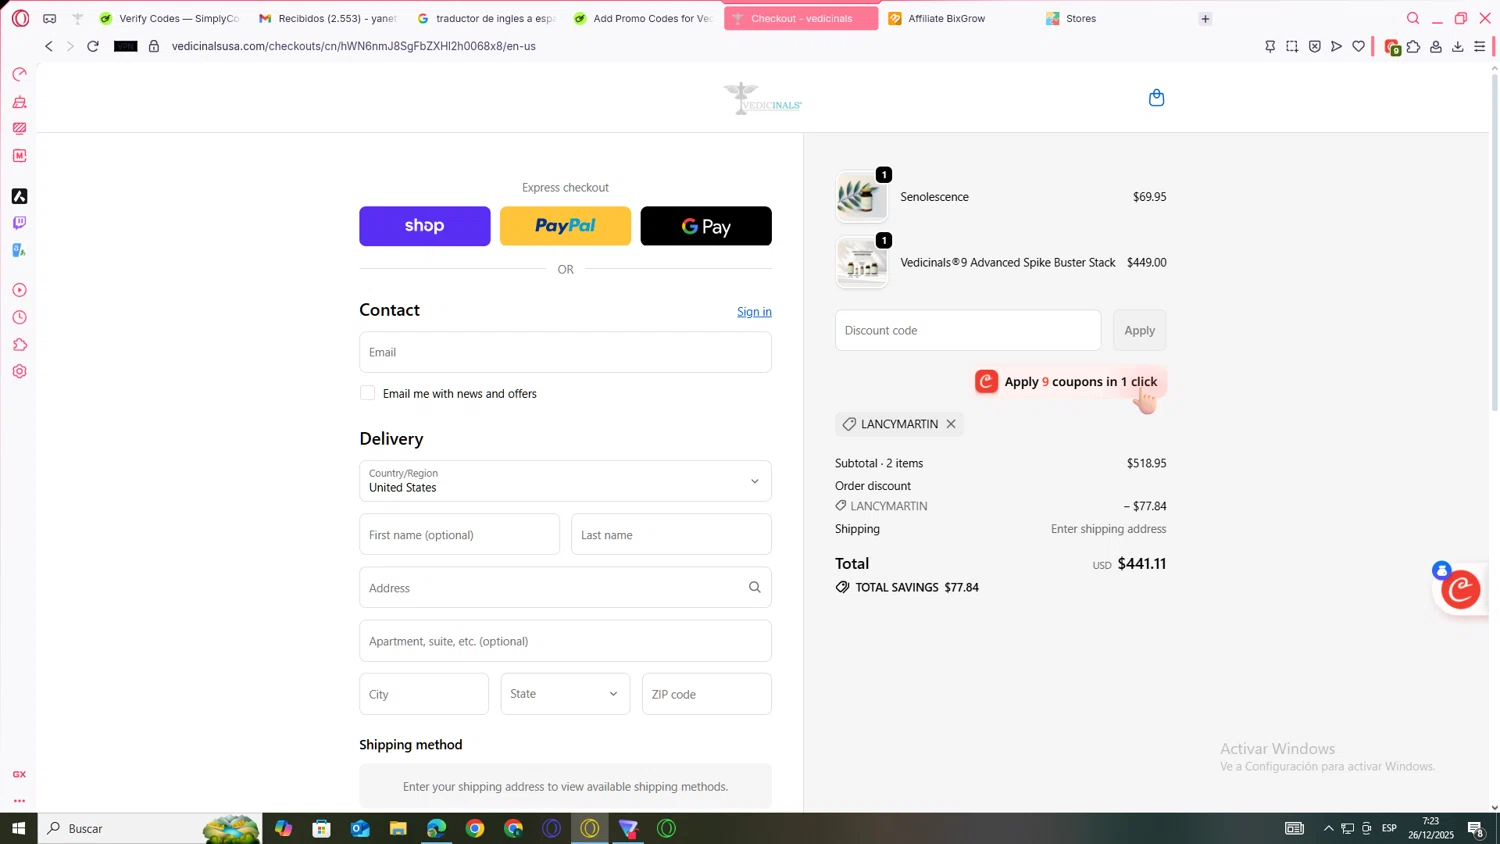Image resolution: width=1500 pixels, height=844 pixels.
Task: Open File Explorer from the taskbar
Action: 398,828
